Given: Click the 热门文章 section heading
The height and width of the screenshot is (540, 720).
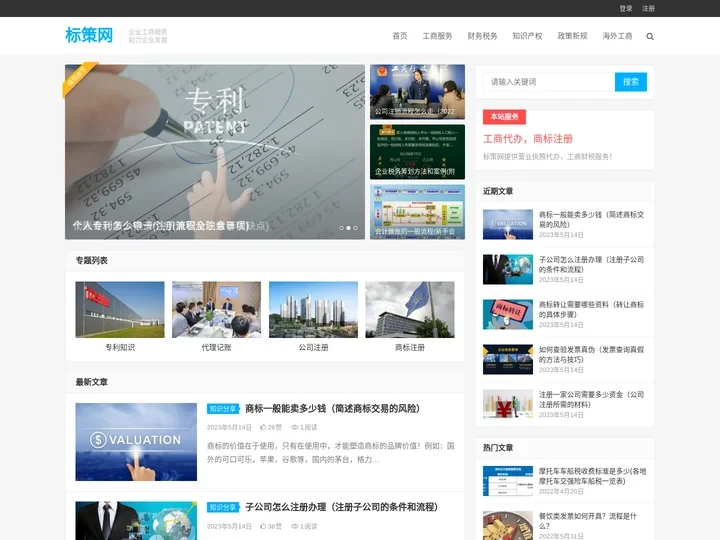Looking at the screenshot, I should 498,447.
